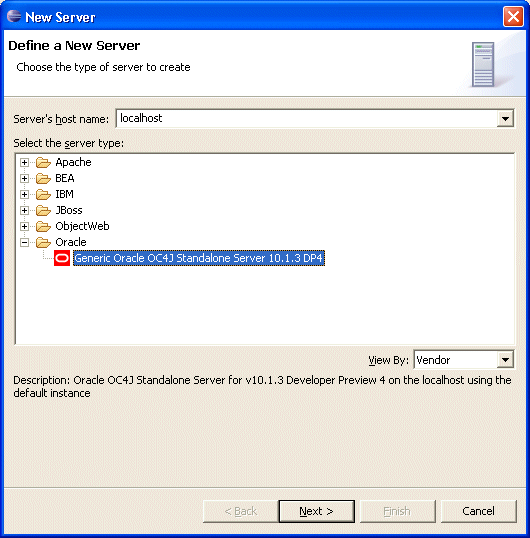530x538 pixels.
Task: Open the host name dropdown arrow
Action: [x=505, y=119]
